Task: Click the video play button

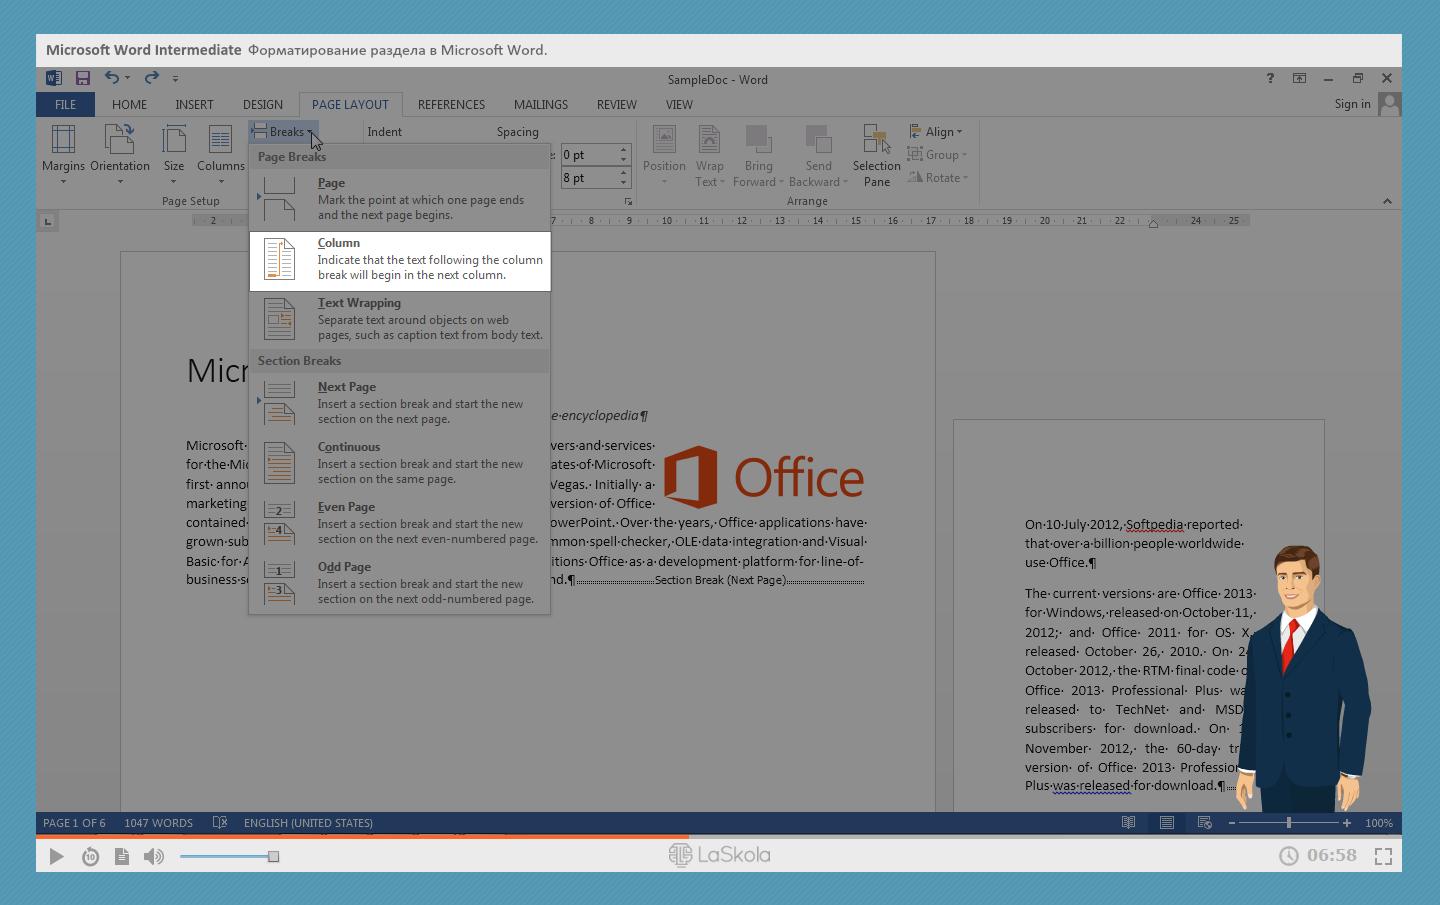Action: [57, 856]
